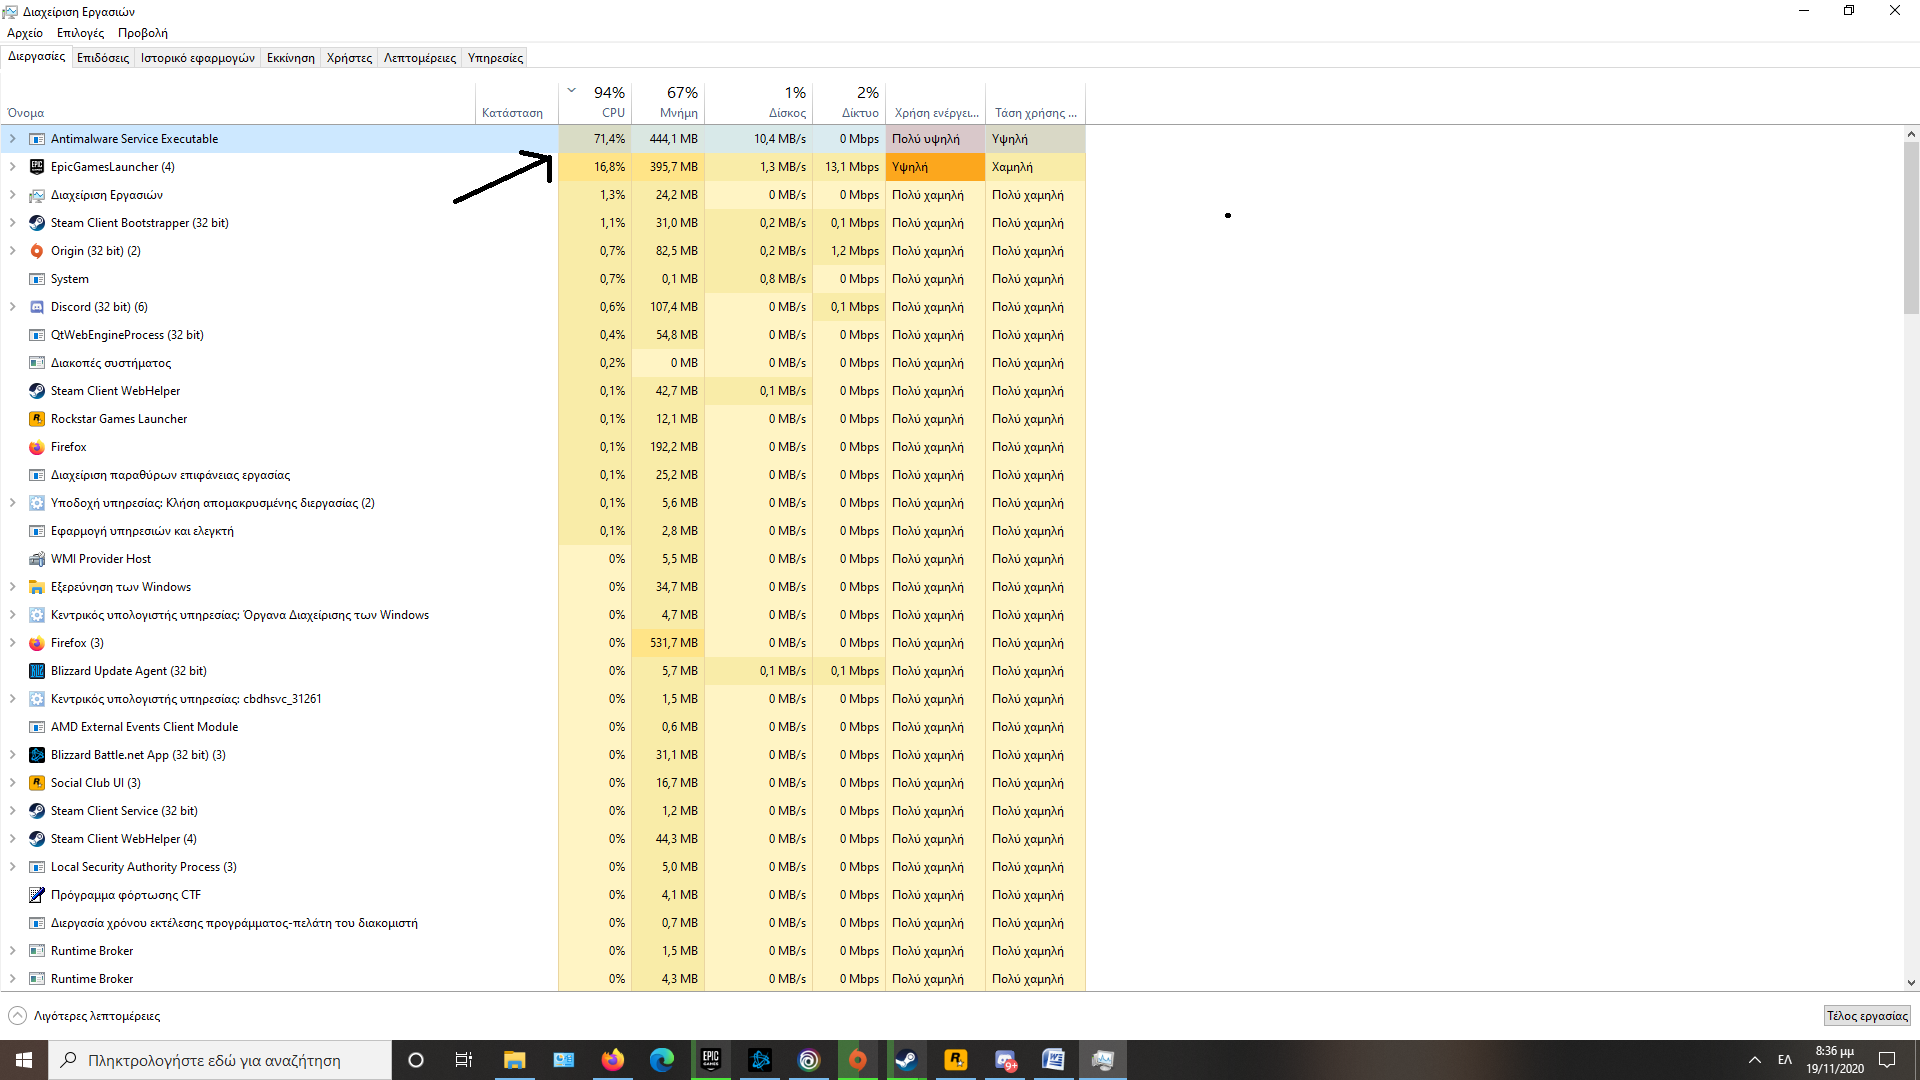Switch to the Ιστορικό εφαρμογών tab
This screenshot has height=1080, width=1920.
coord(198,58)
